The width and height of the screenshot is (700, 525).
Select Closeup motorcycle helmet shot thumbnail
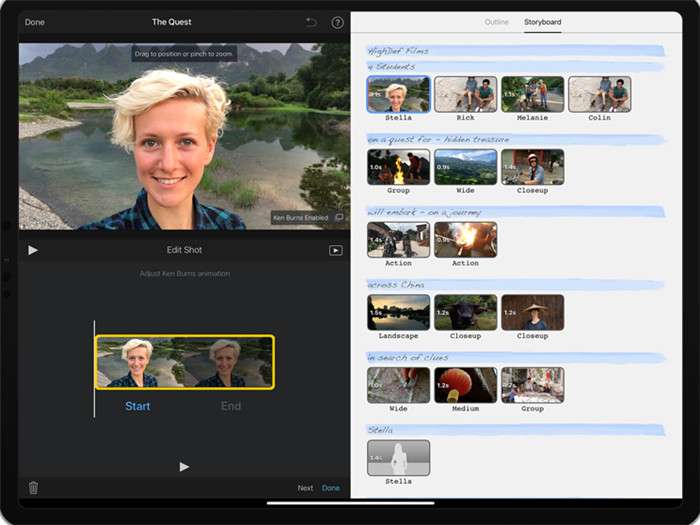pyautogui.click(x=532, y=167)
